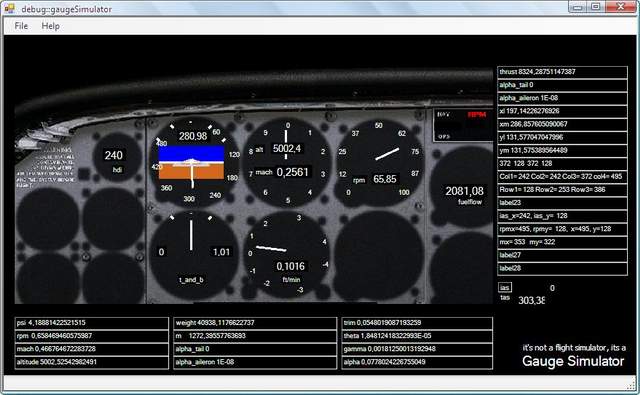Viewport: 640px width, 395px height.
Task: Select the ias label box
Action: (x=505, y=288)
